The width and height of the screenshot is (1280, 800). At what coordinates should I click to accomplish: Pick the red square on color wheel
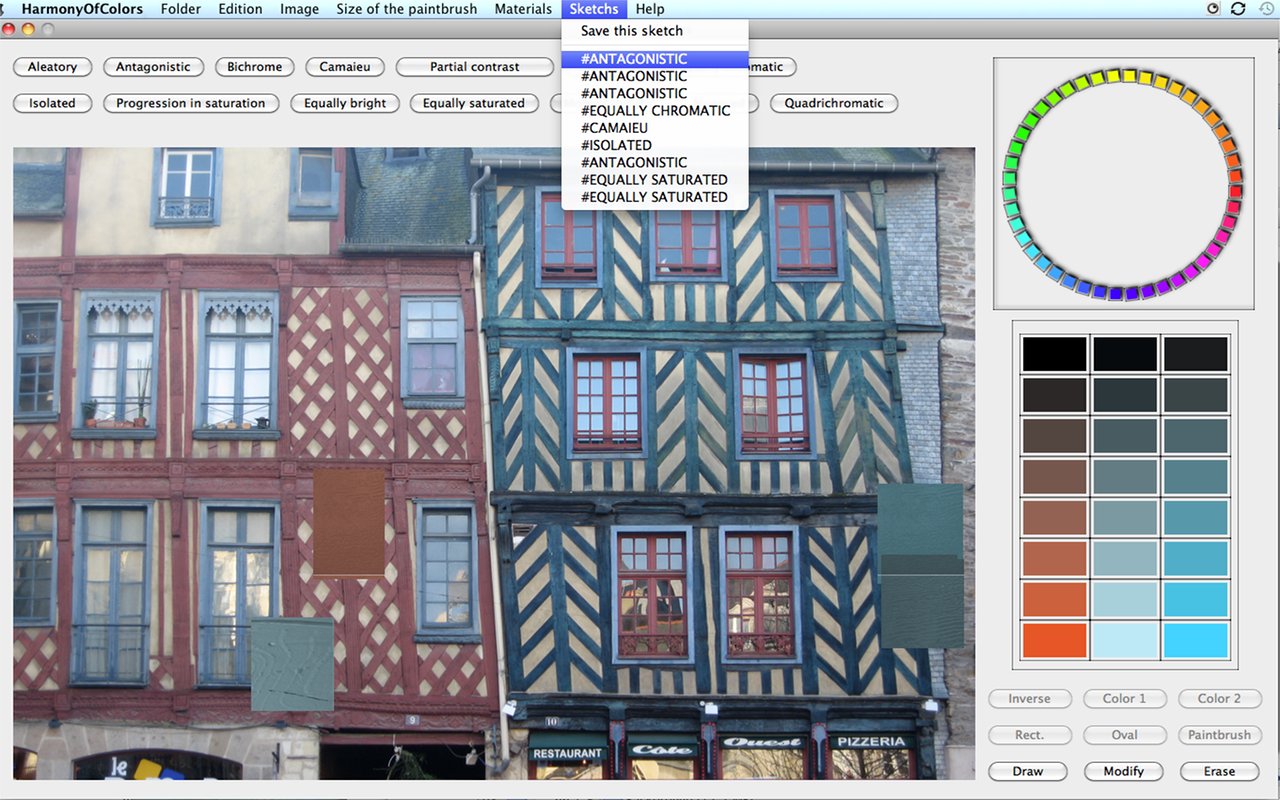coord(1235,190)
